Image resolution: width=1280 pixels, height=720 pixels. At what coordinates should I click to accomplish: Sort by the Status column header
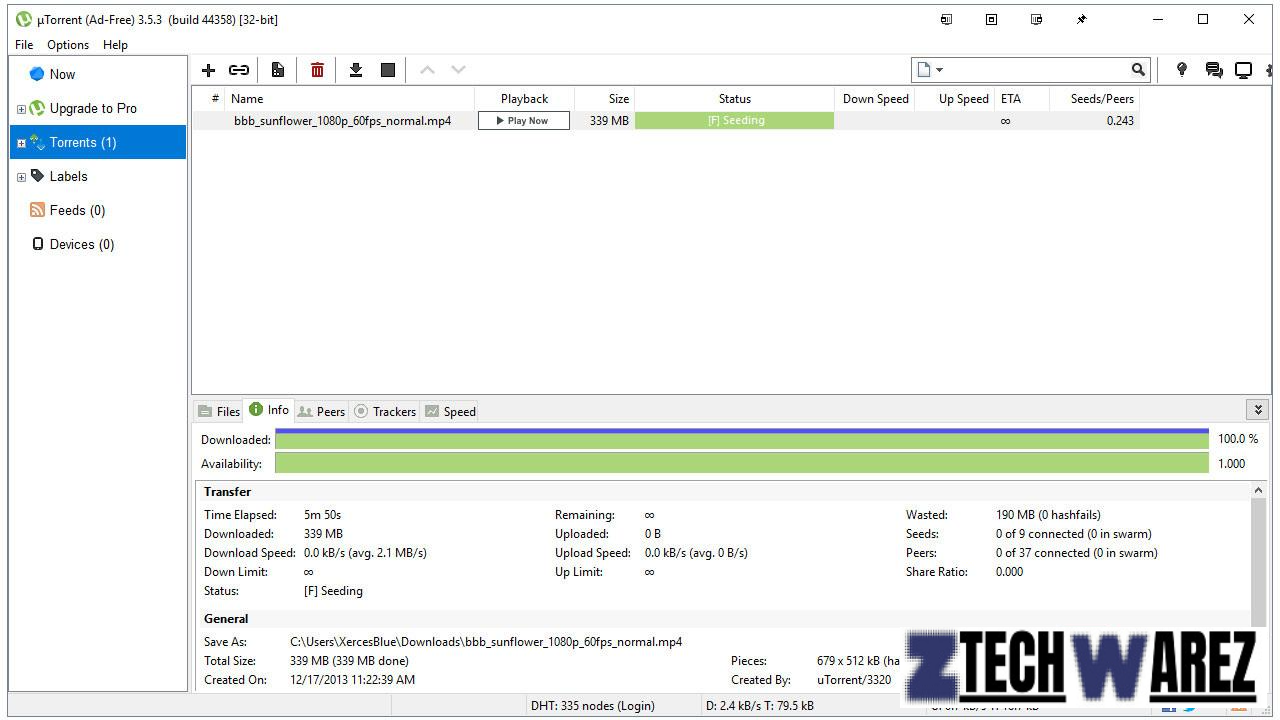734,99
